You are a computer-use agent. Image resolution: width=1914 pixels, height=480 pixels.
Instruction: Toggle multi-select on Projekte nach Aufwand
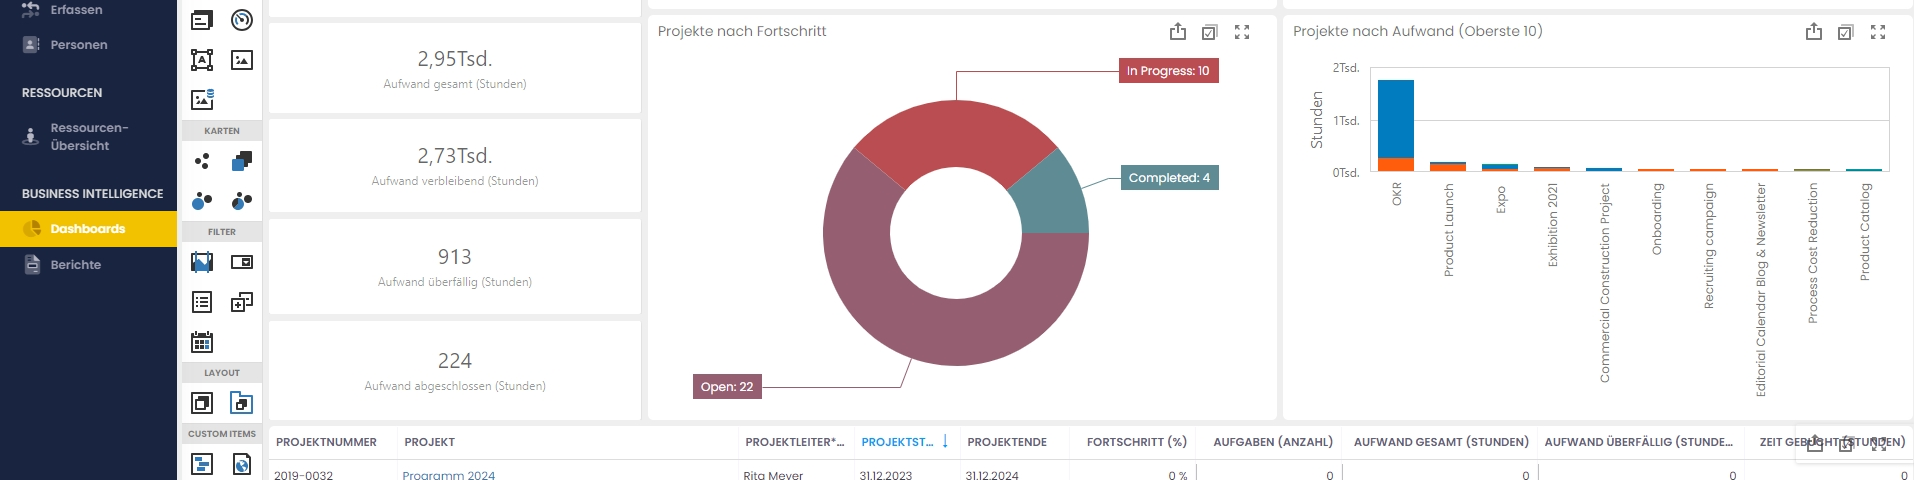(x=1846, y=32)
